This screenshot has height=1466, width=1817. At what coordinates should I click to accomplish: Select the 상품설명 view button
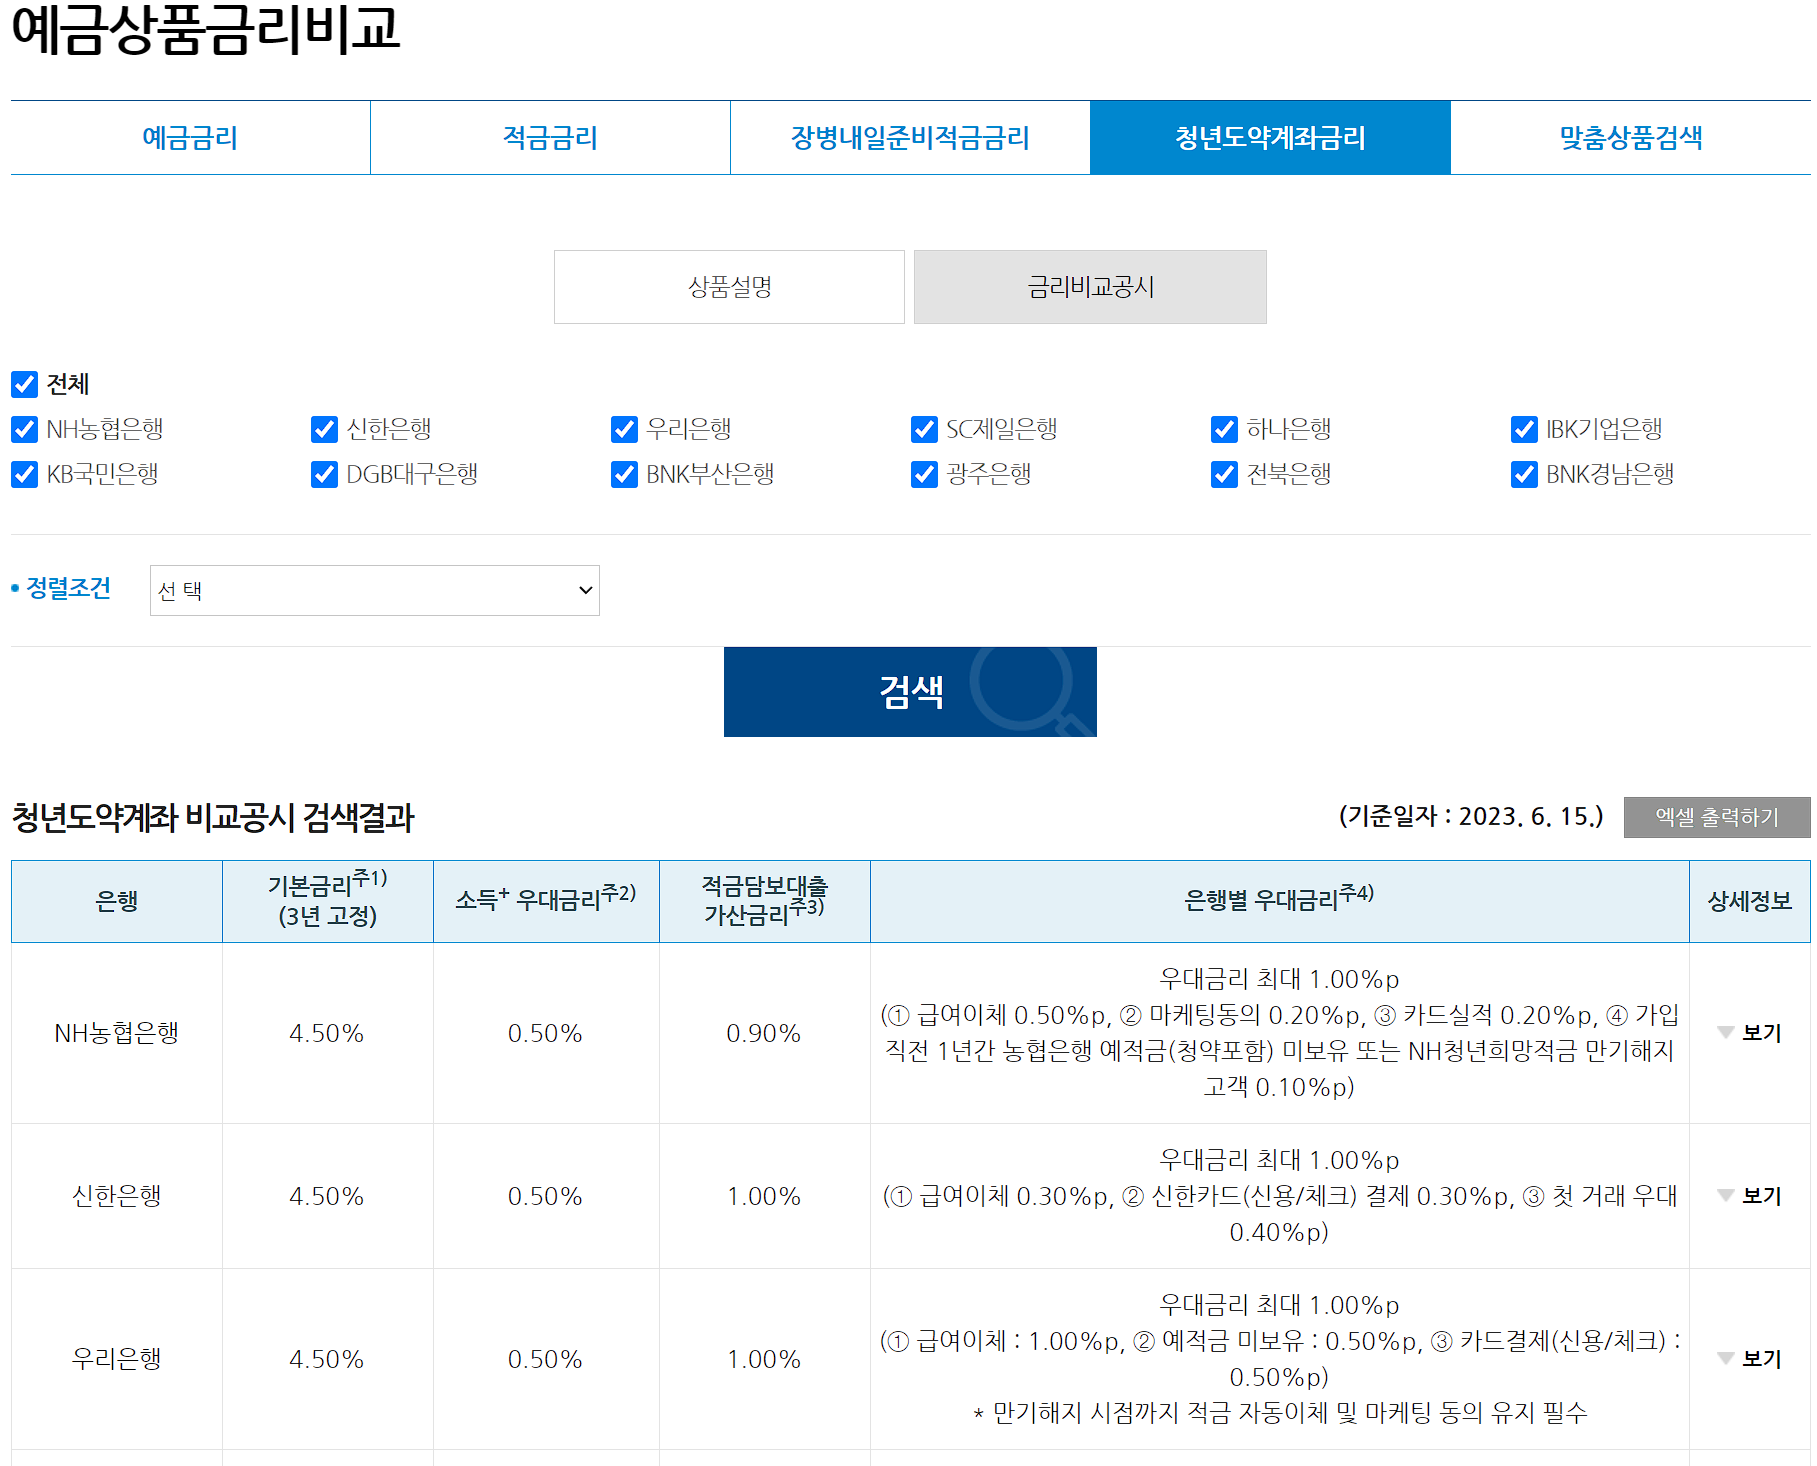(x=728, y=287)
